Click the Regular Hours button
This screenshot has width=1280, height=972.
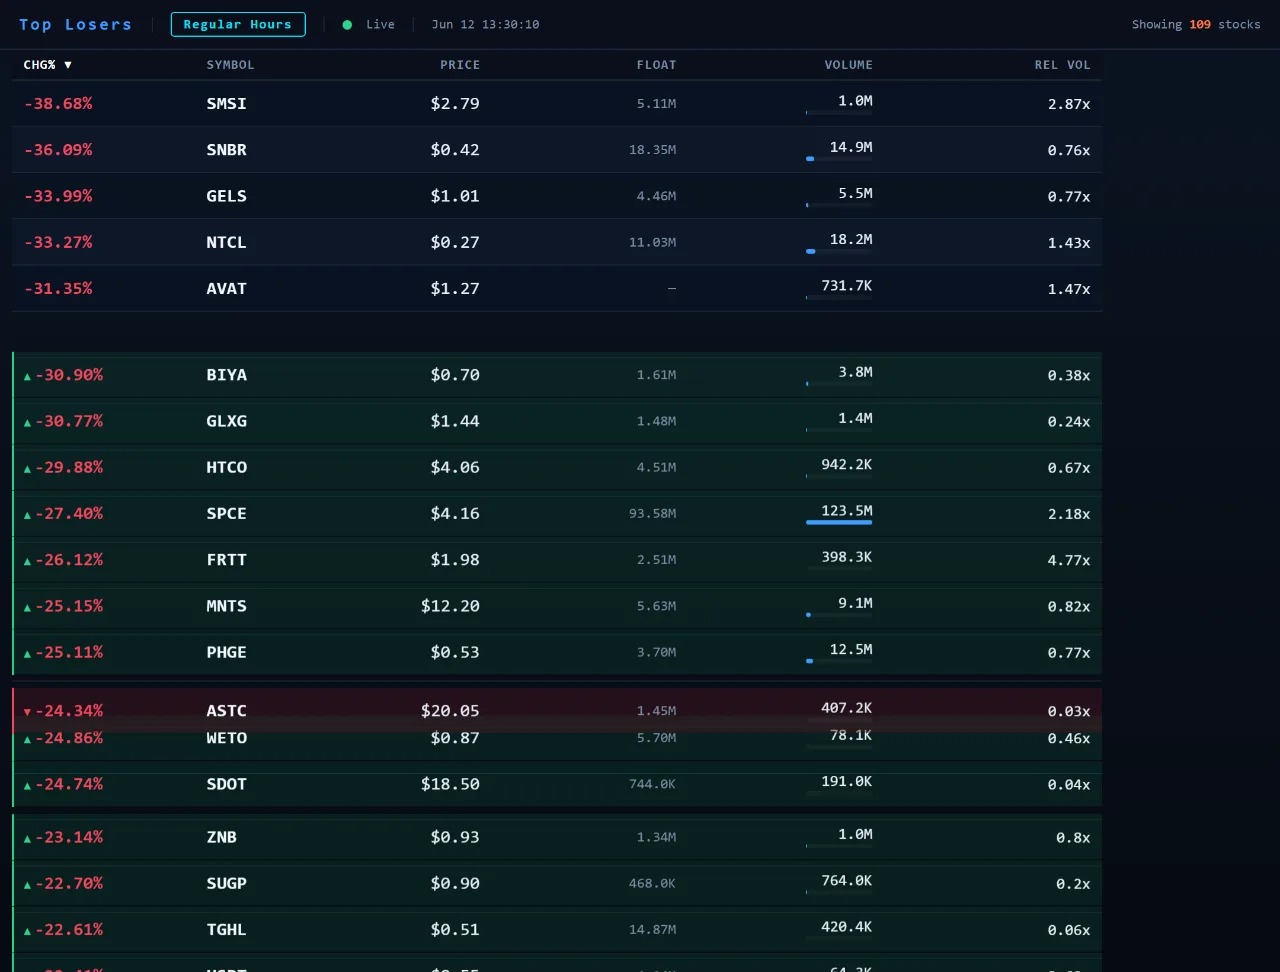point(238,24)
